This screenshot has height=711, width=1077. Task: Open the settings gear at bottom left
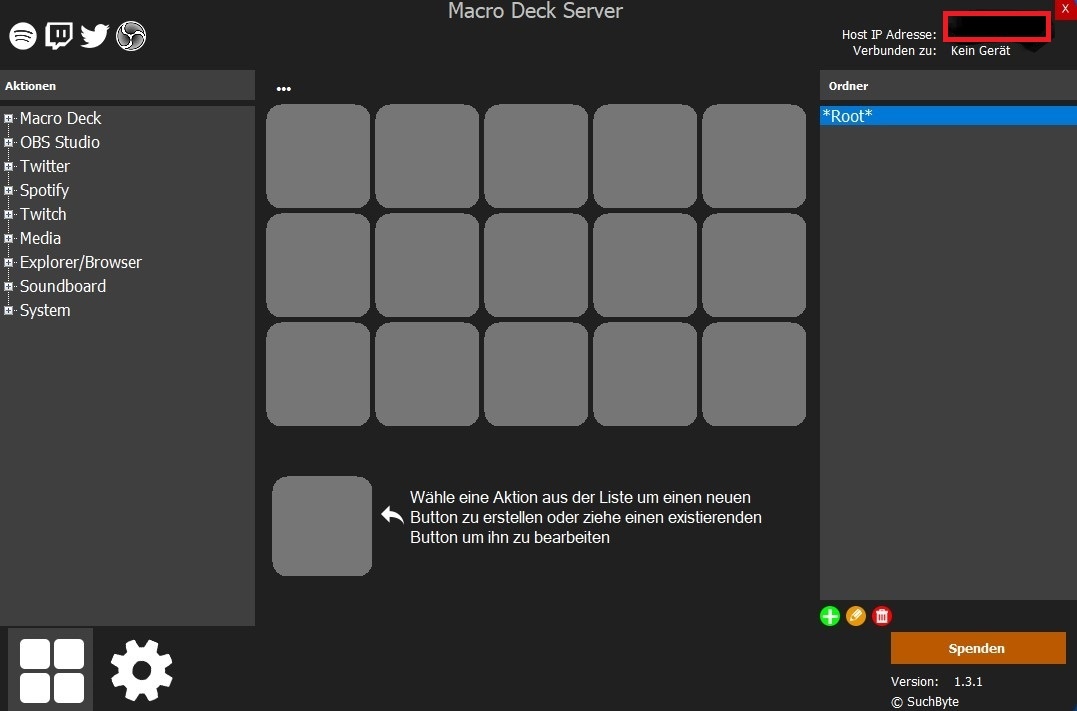(x=141, y=670)
